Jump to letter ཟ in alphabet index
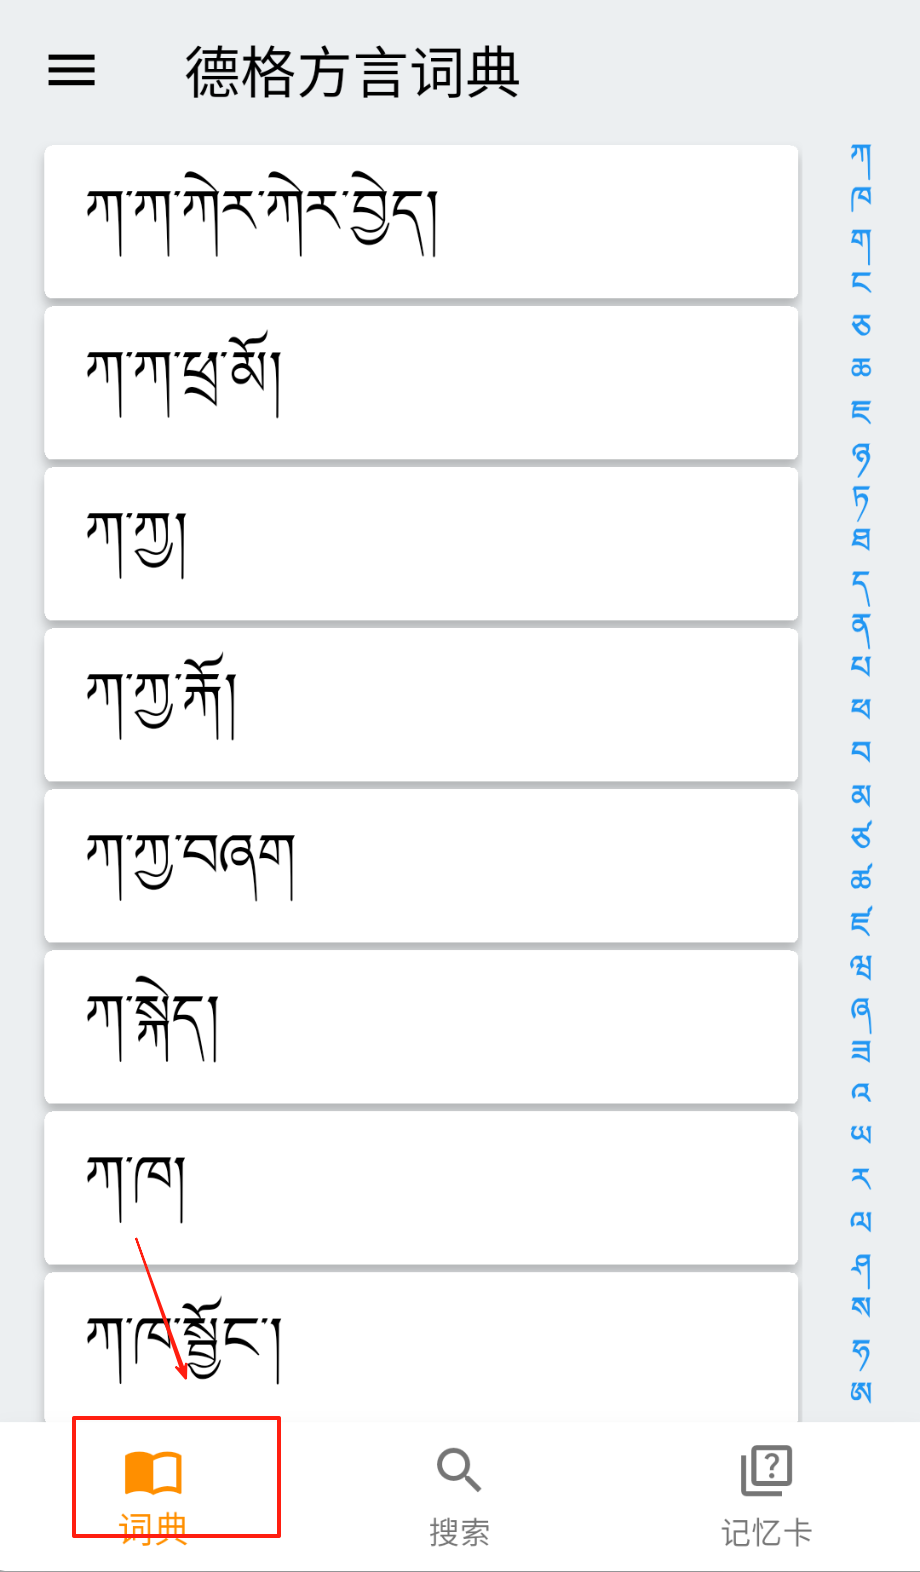920x1572 pixels. [861, 1050]
